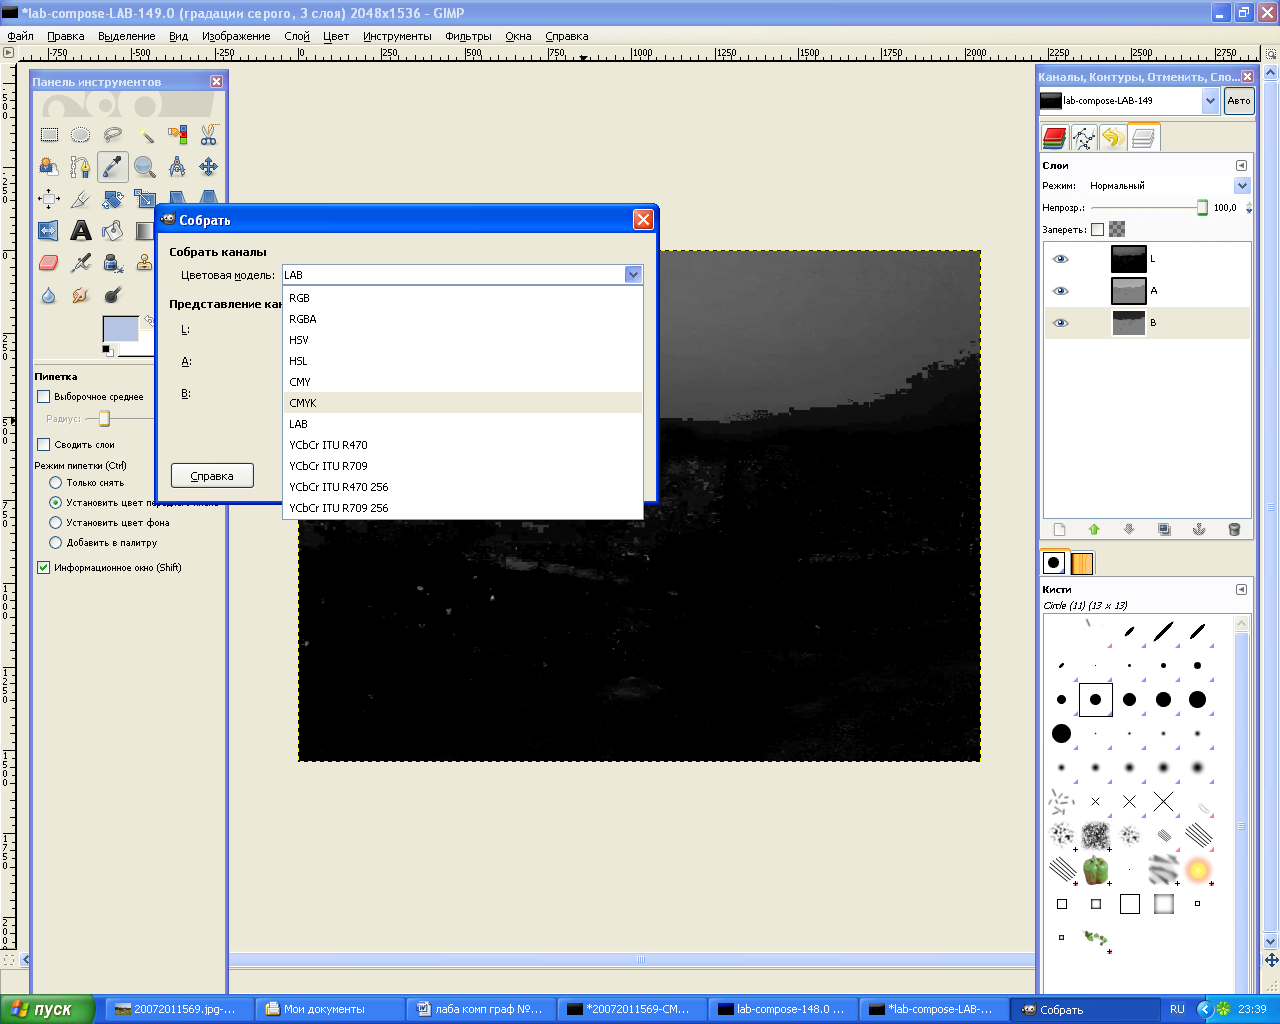Viewport: 1280px width, 1024px height.
Task: Open the layer Режим Нормальный dropdown
Action: tap(1242, 186)
